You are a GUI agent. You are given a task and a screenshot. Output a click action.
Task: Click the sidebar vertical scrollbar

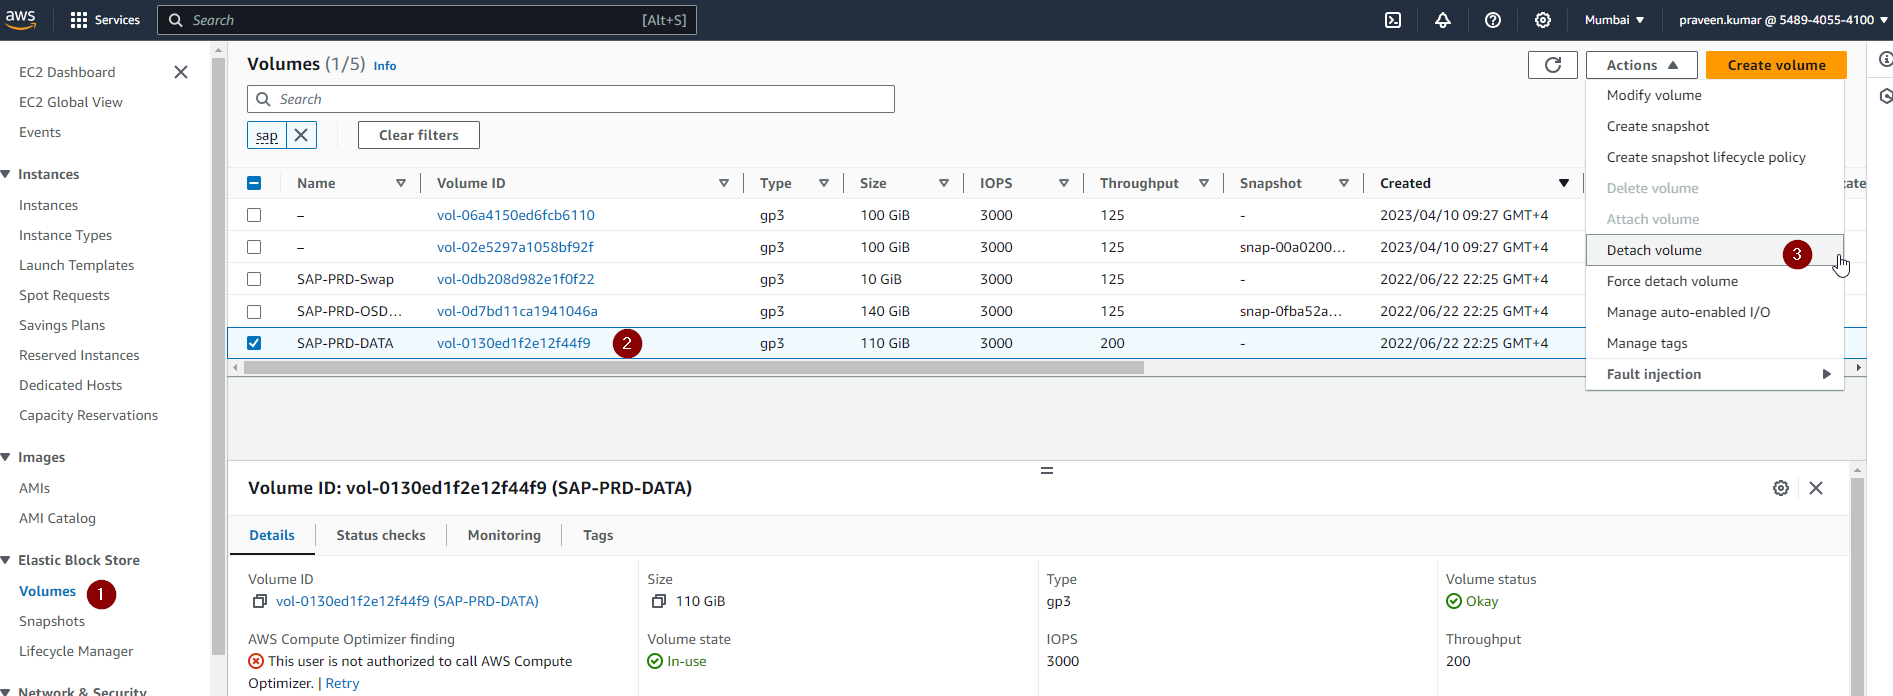(x=218, y=355)
